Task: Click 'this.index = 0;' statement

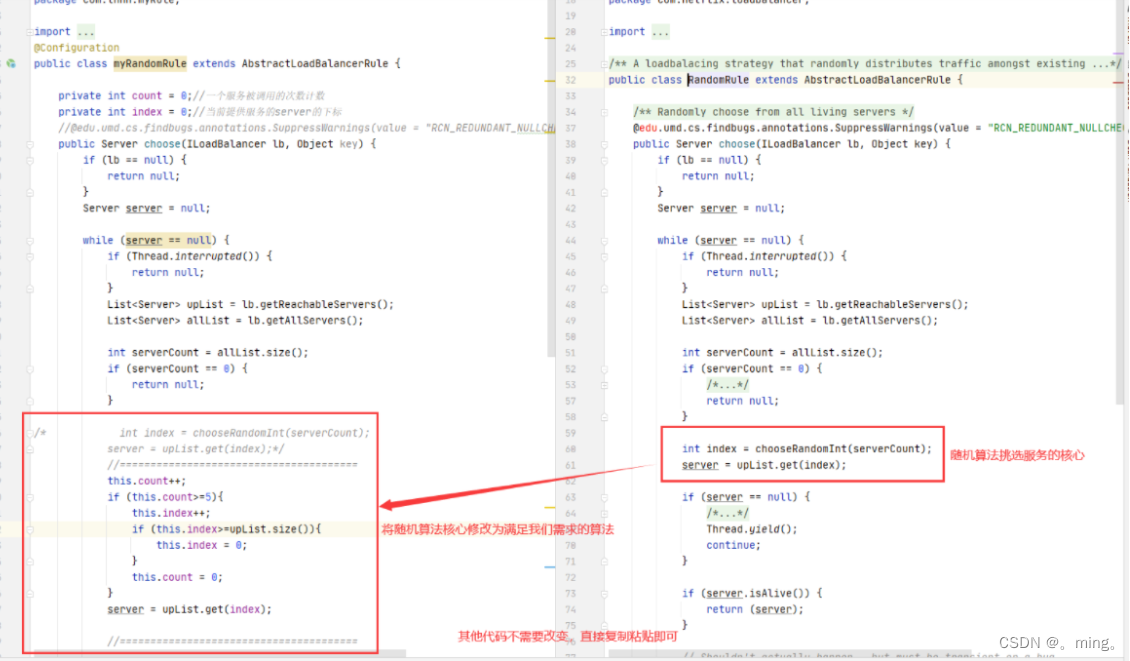Action: tap(201, 545)
